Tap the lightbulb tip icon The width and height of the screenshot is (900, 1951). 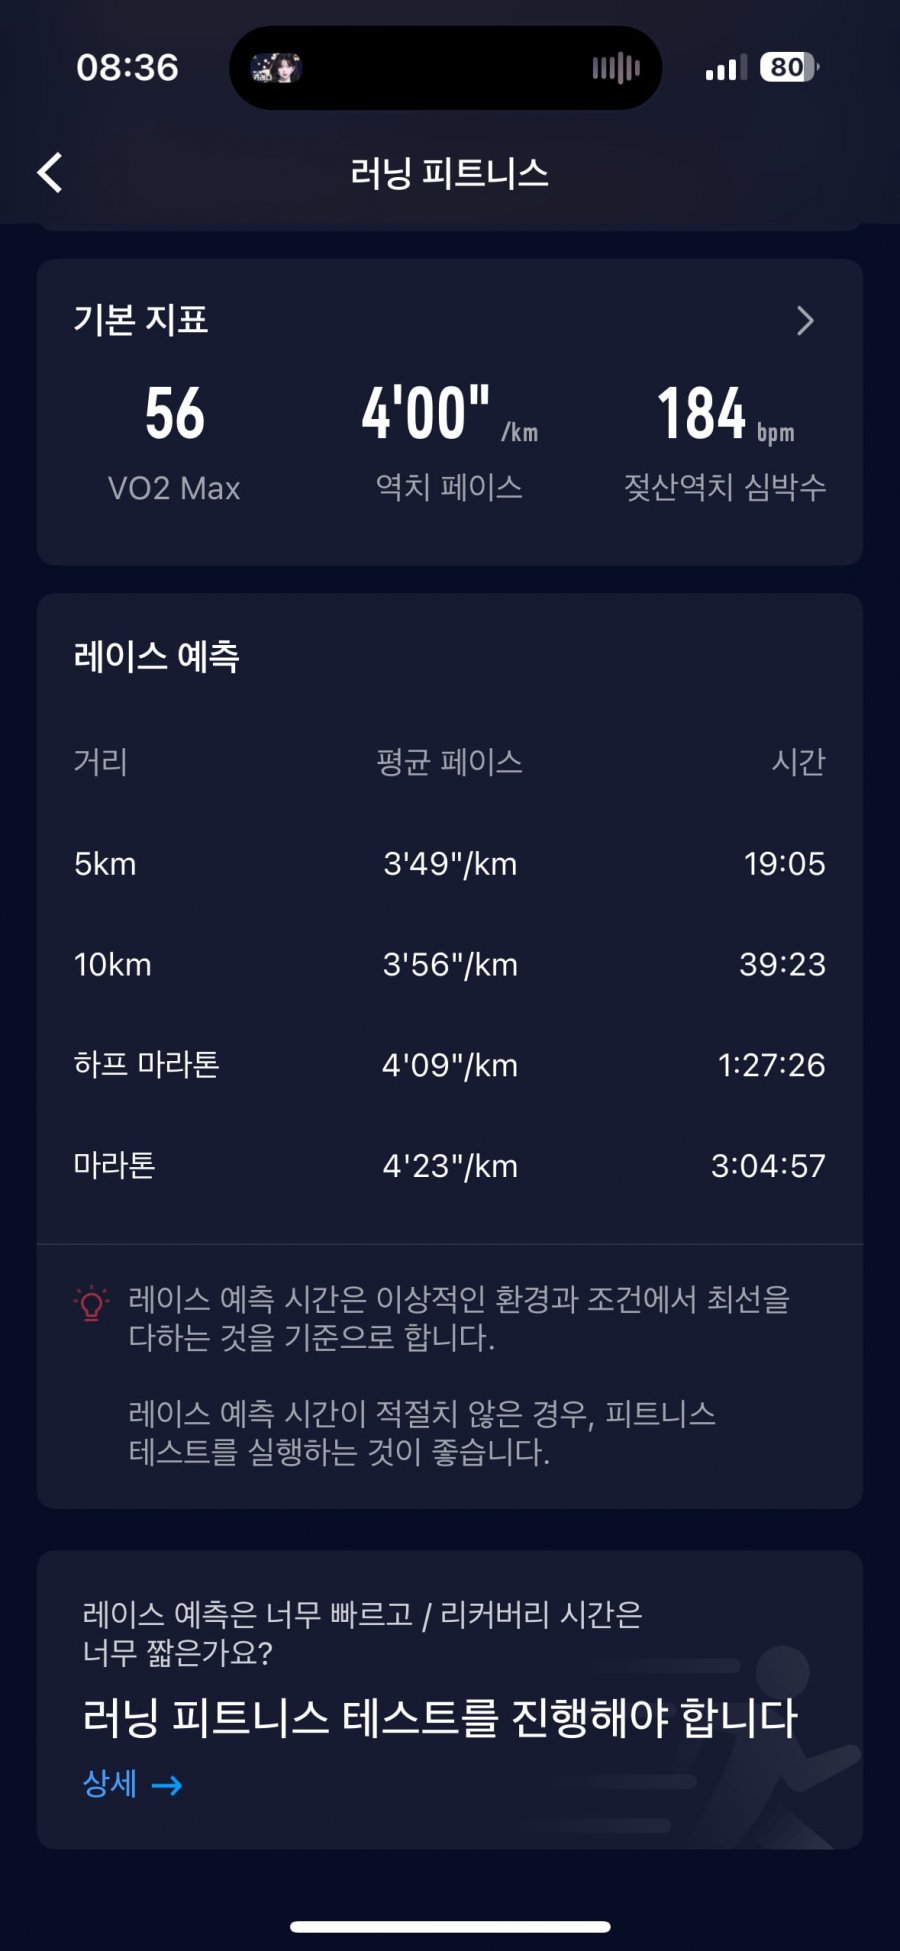click(91, 1304)
